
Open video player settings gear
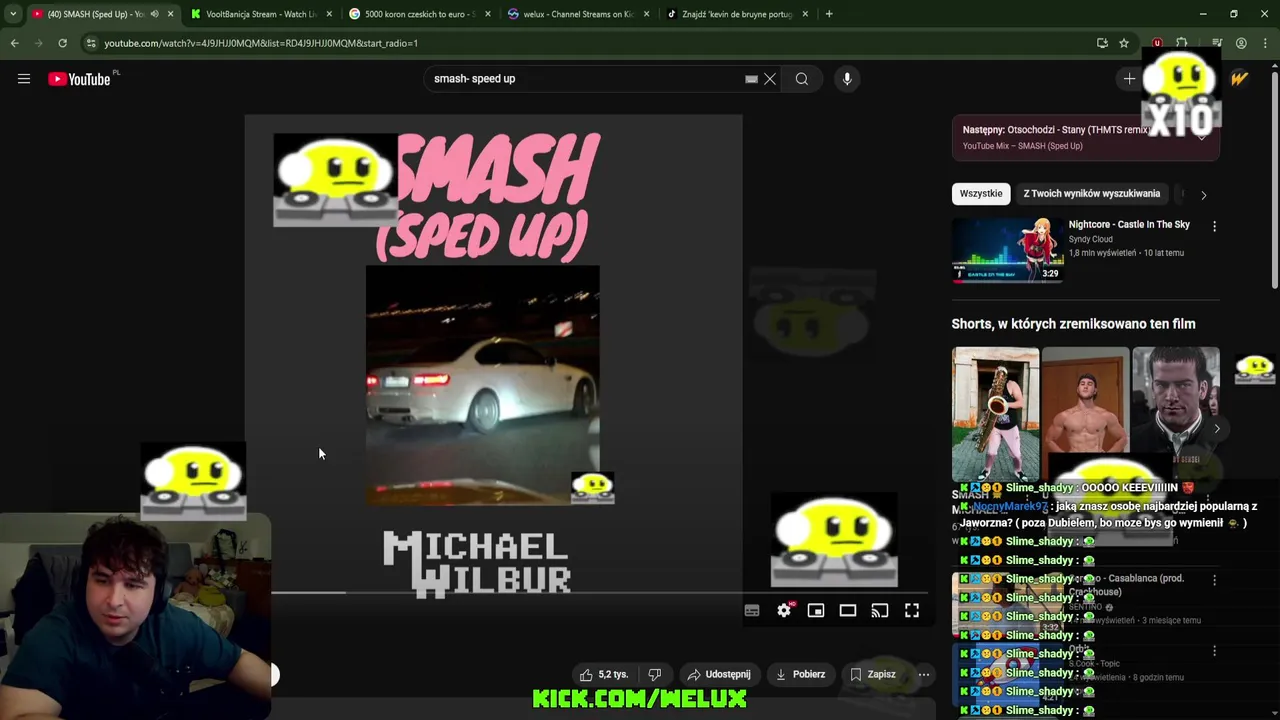pos(784,611)
